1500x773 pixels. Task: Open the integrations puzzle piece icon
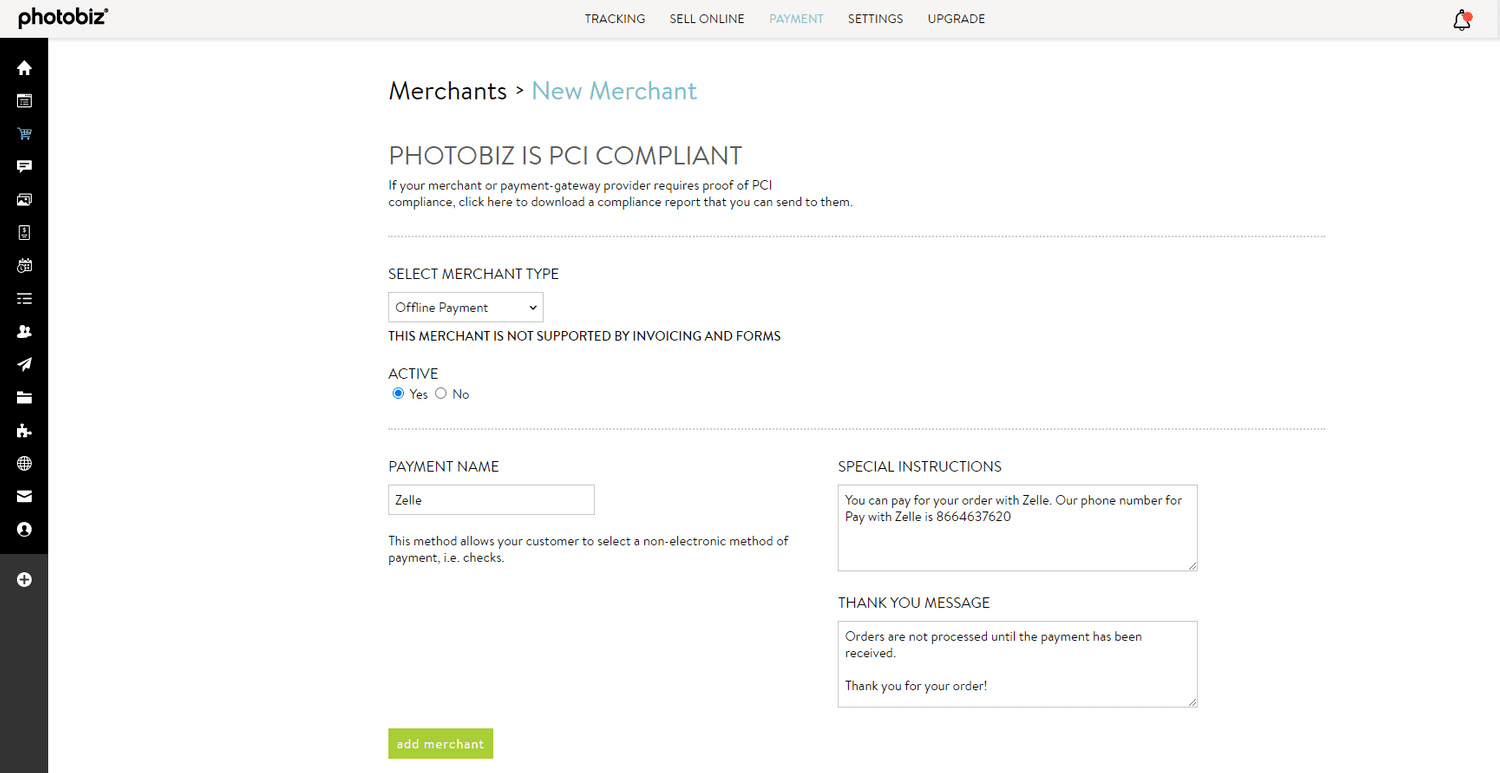(x=24, y=431)
